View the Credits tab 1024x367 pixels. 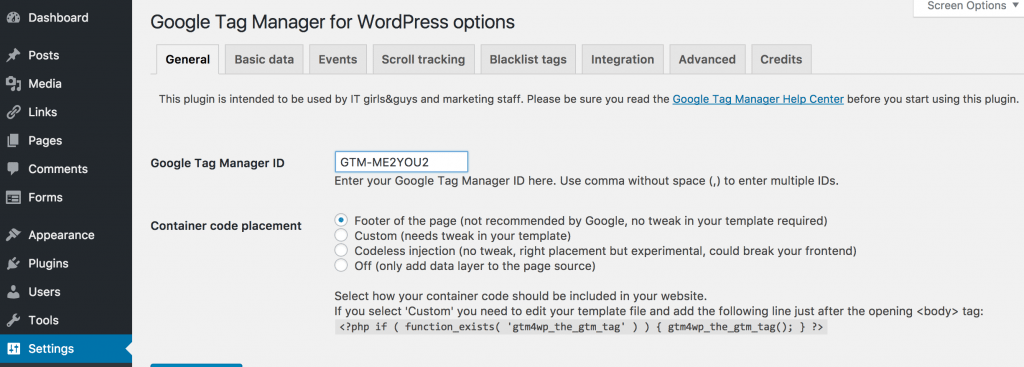point(781,59)
